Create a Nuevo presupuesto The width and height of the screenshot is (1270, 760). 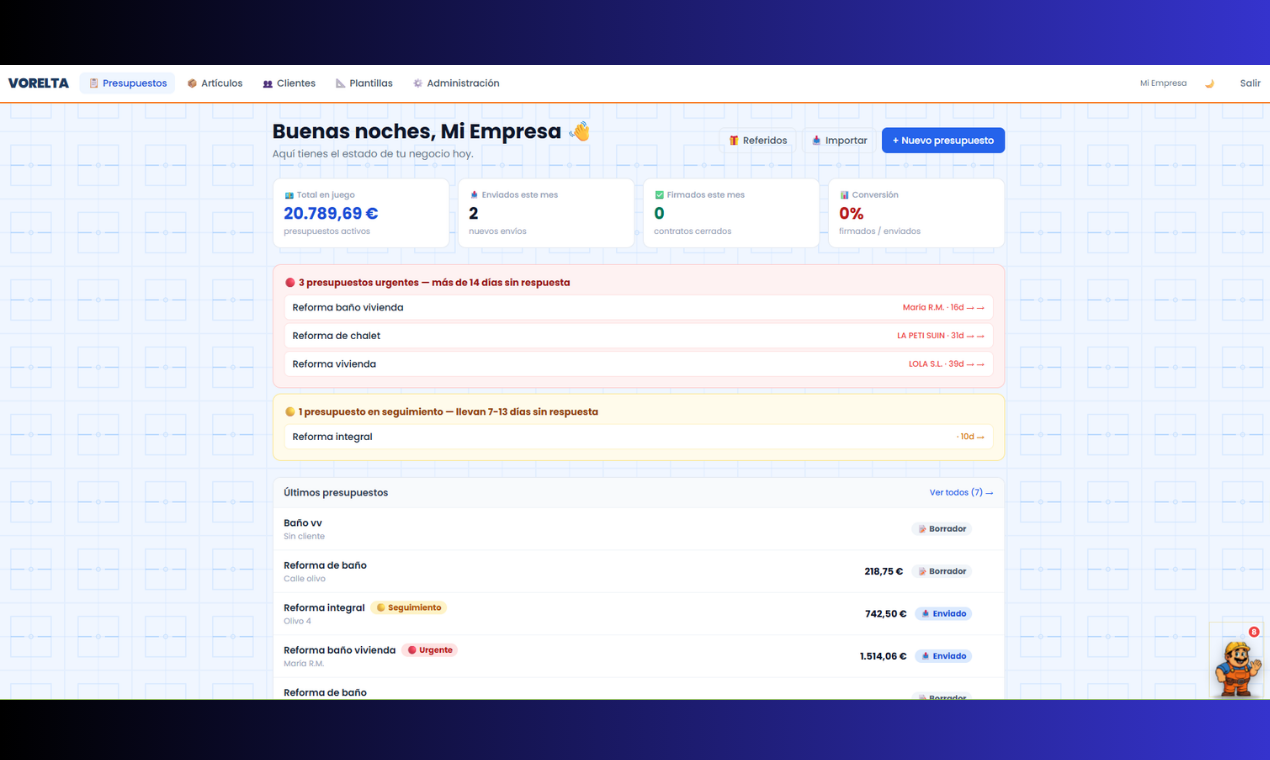click(x=943, y=140)
